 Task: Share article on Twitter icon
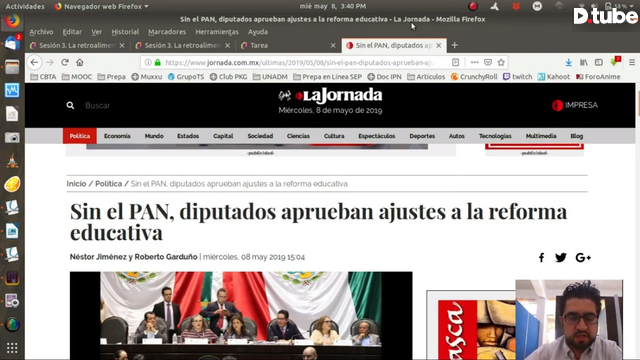click(x=561, y=258)
